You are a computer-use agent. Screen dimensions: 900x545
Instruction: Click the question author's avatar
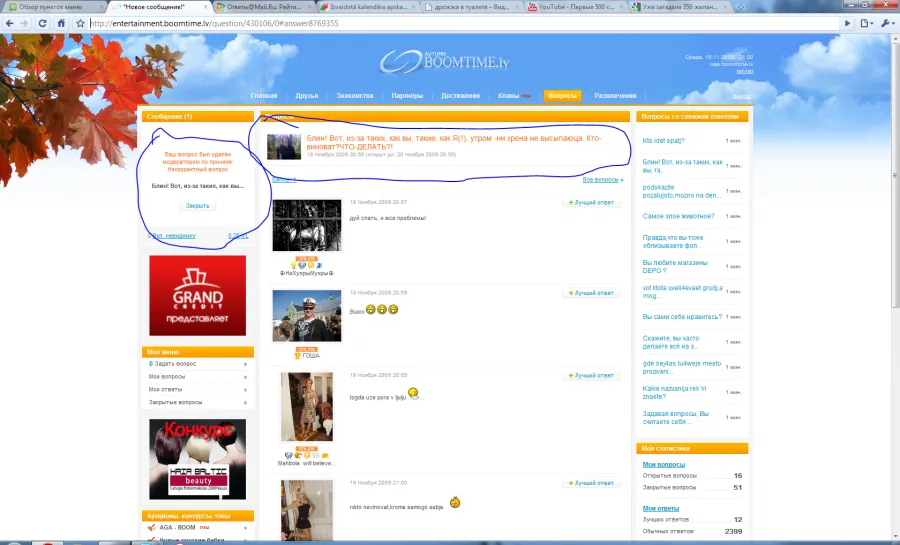click(x=284, y=147)
